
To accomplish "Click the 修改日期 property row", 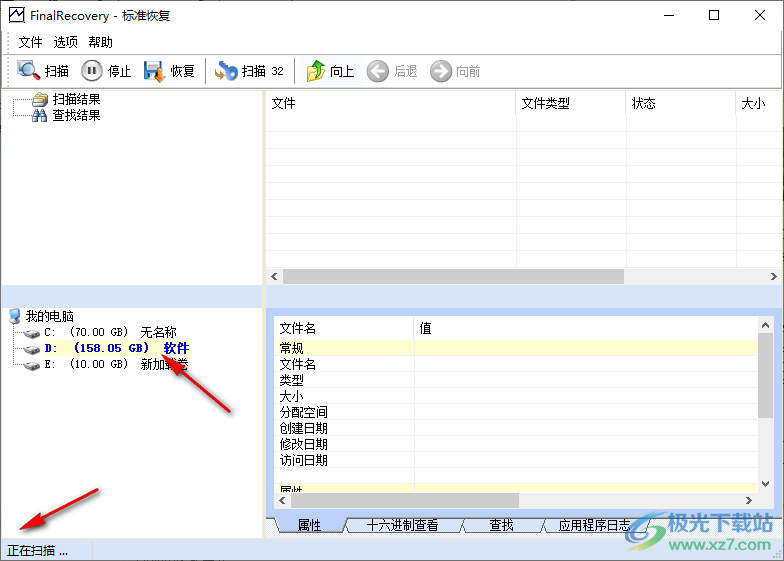I will (x=516, y=444).
